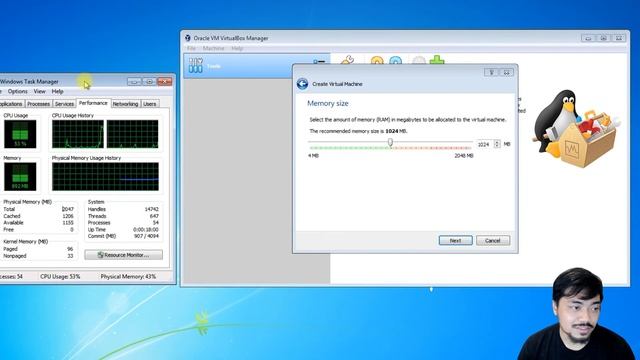Go back using the wizard's blue arrow
Viewport: 640px width, 360px height.
pos(302,84)
